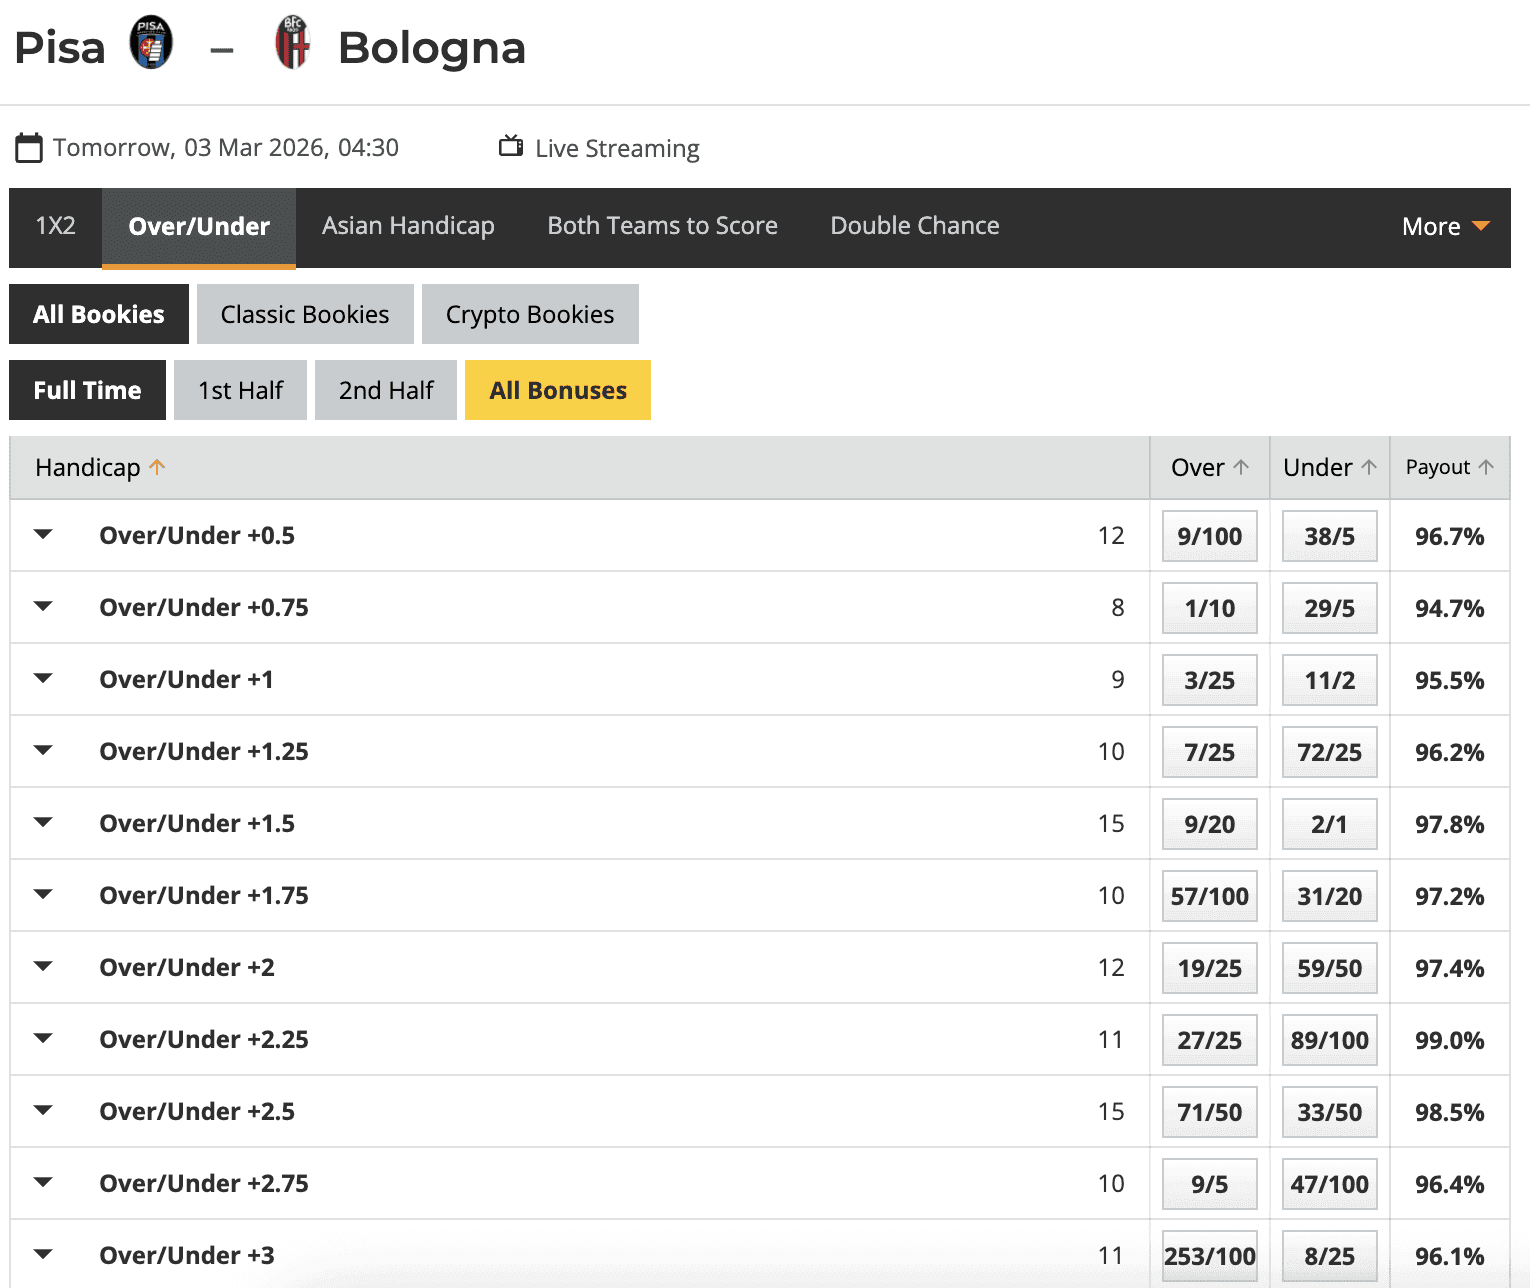Click the All Bonuses button
1530x1288 pixels.
pyautogui.click(x=557, y=389)
